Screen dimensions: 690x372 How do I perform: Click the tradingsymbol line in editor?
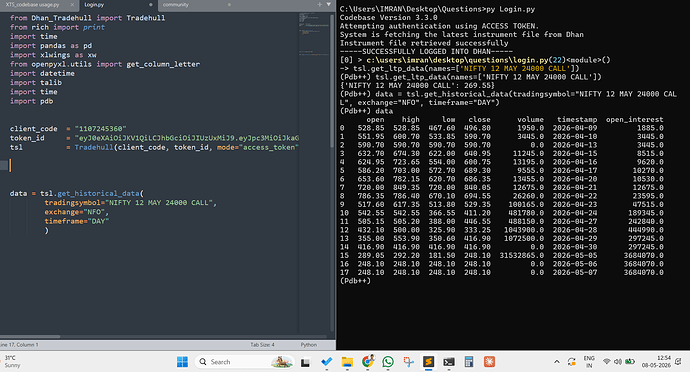pos(130,203)
